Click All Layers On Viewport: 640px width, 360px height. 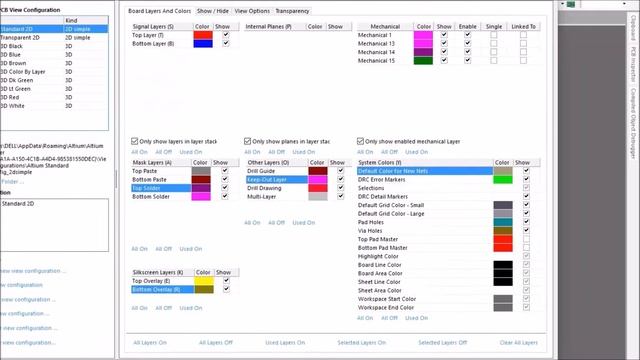(x=150, y=342)
